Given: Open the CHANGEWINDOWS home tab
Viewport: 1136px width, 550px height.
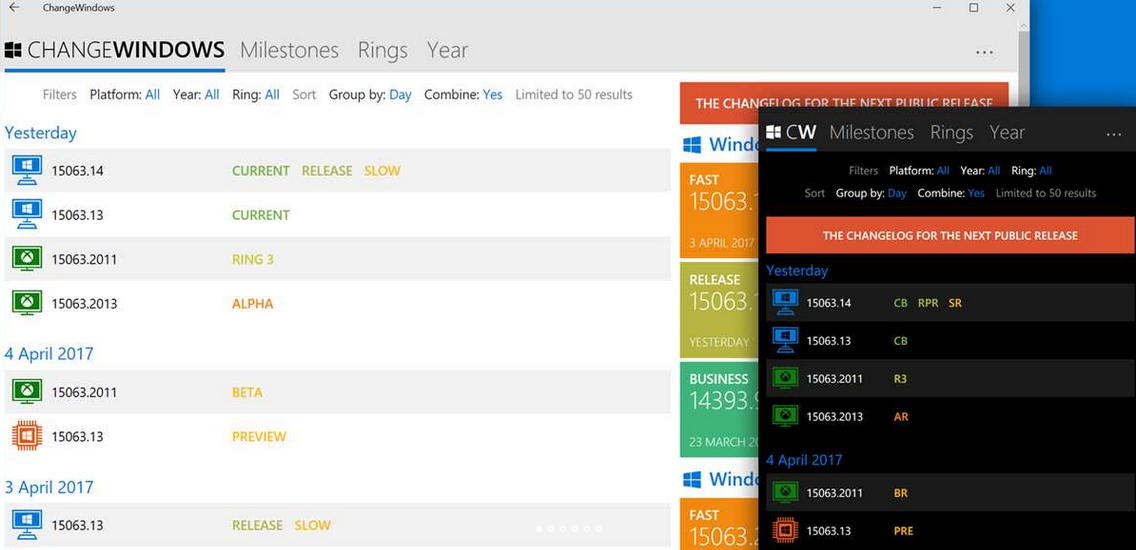Looking at the screenshot, I should coord(114,50).
